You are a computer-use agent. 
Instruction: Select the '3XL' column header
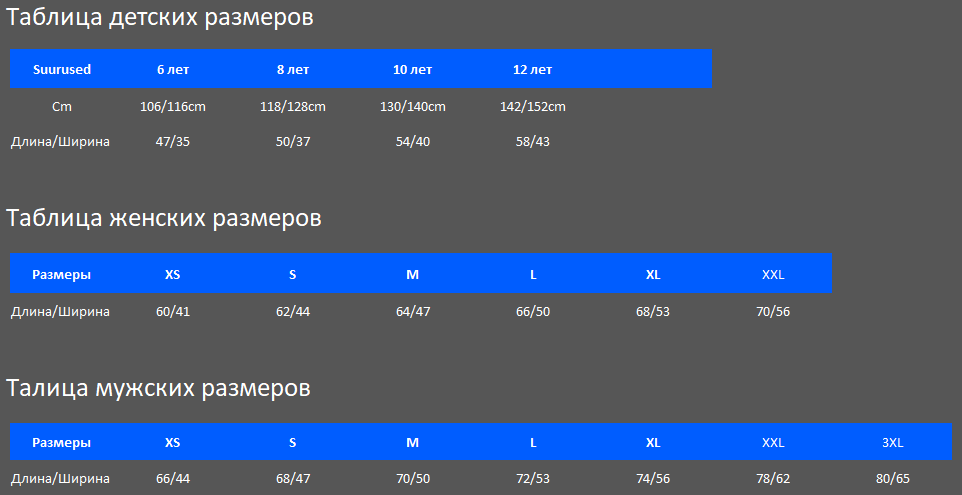[893, 443]
